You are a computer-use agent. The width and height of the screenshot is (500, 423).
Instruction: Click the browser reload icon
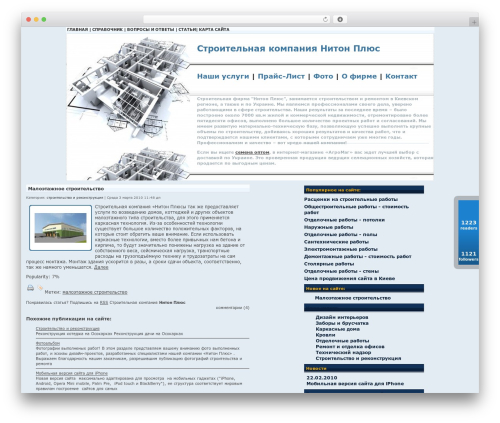(x=325, y=19)
